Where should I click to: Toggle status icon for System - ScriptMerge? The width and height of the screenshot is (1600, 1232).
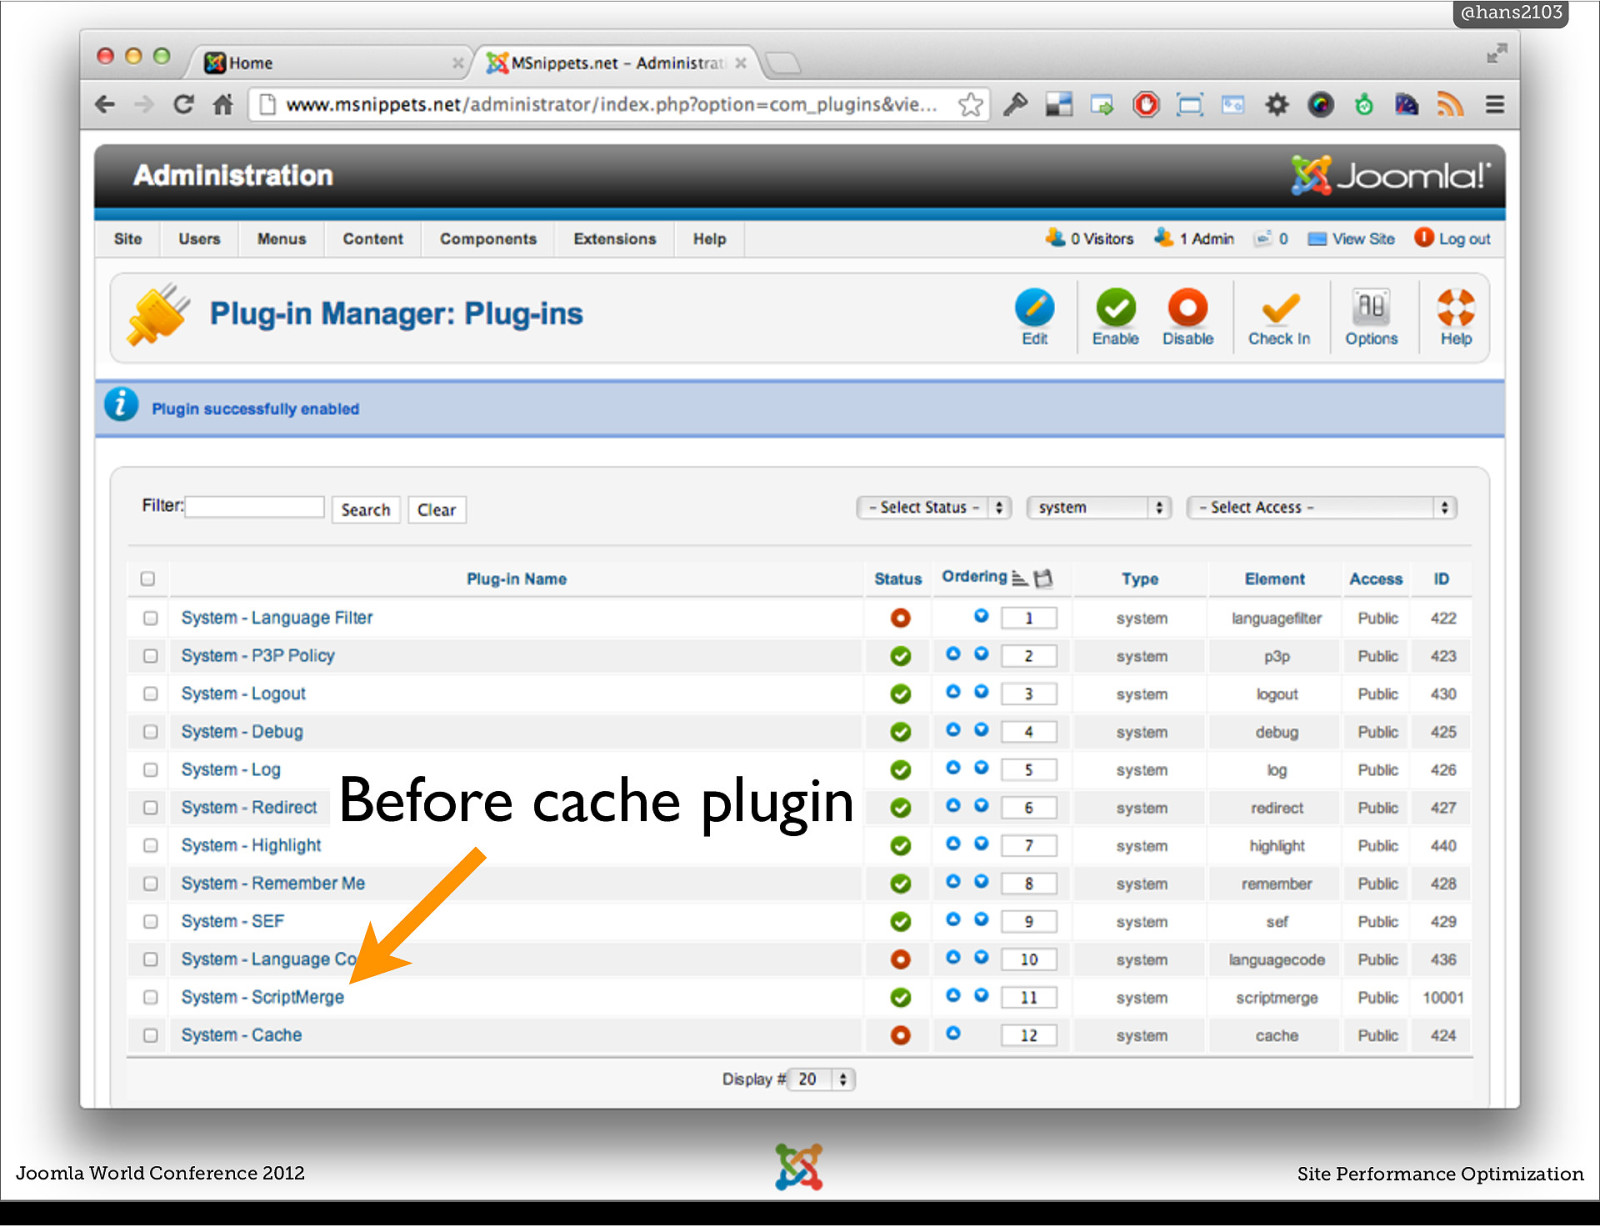(x=900, y=997)
